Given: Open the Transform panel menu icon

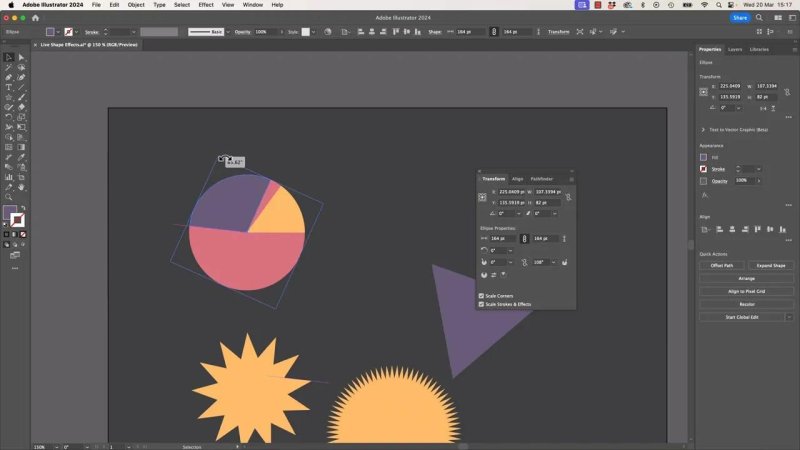Looking at the screenshot, I should coord(571,179).
